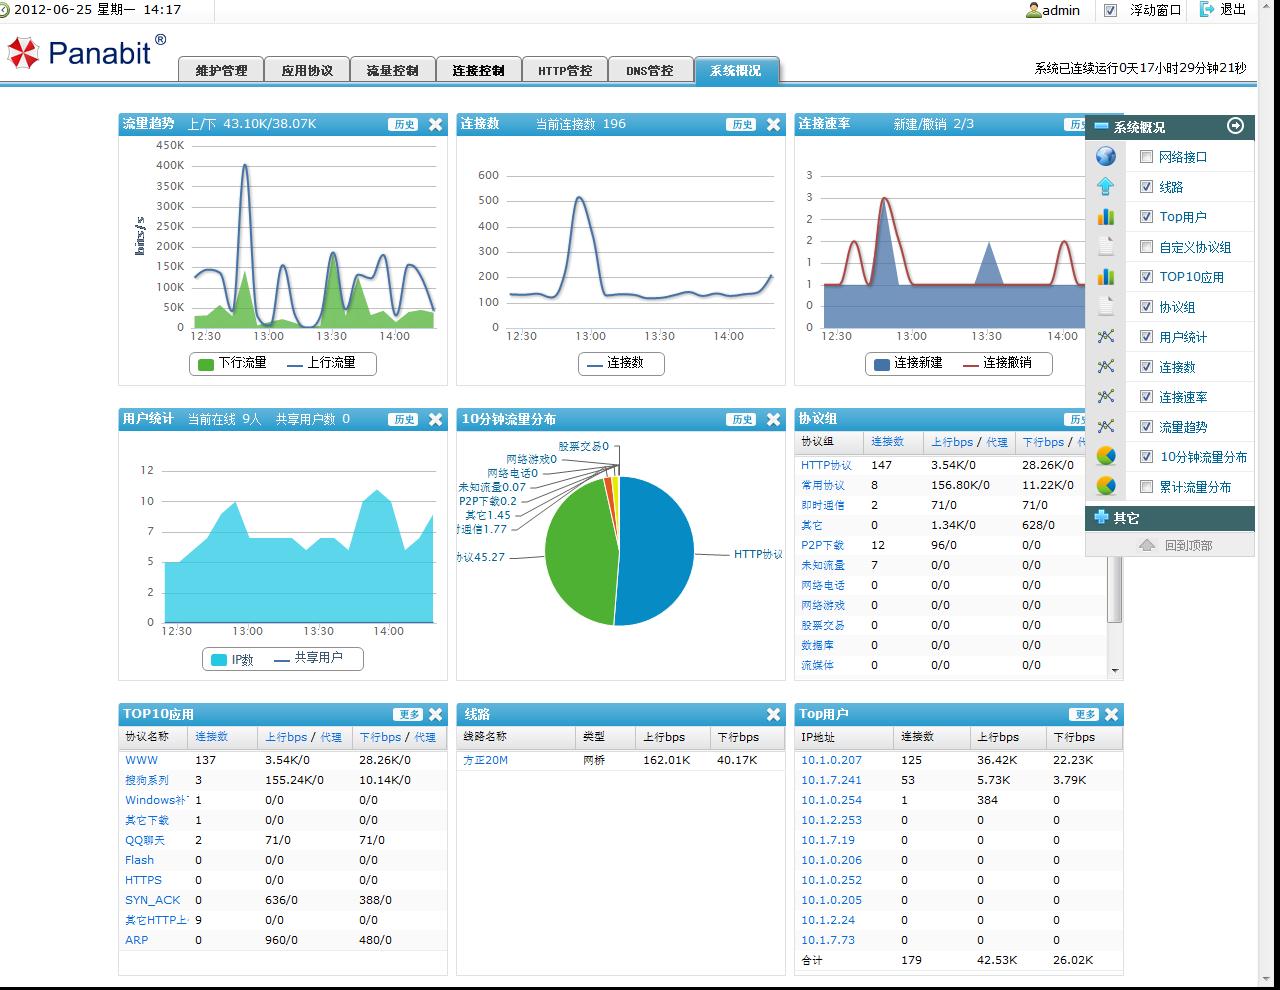
Task: Open the 维护管理 tab
Action: click(x=221, y=70)
